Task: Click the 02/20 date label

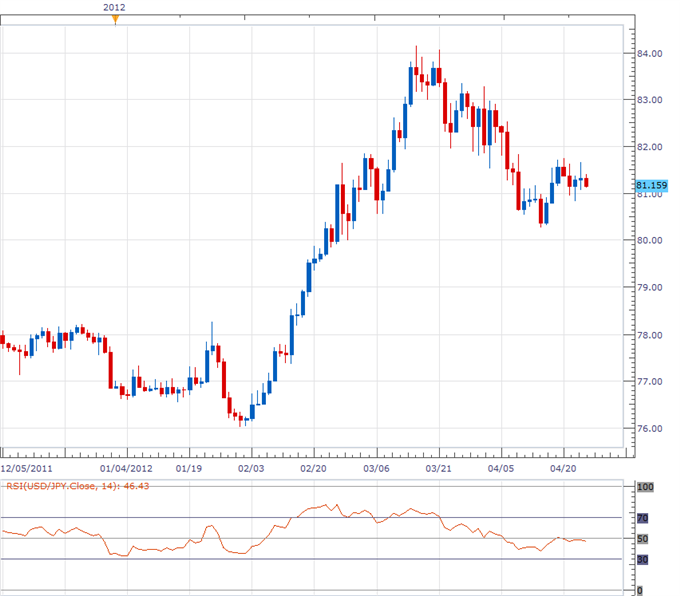Action: tap(314, 468)
